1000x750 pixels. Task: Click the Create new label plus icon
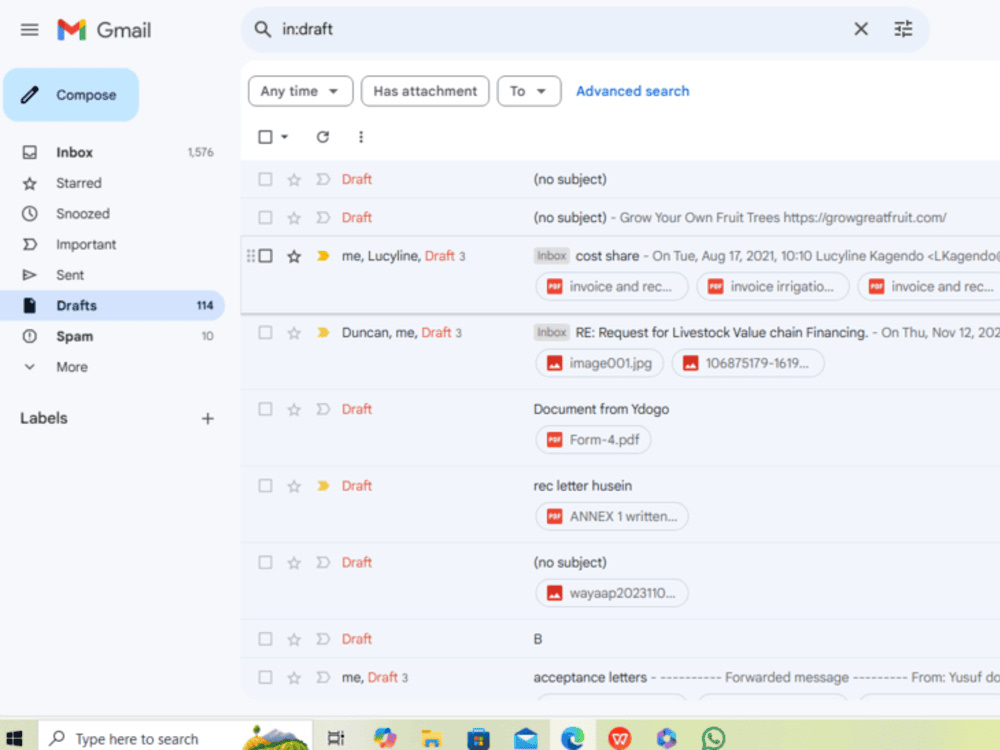[207, 418]
